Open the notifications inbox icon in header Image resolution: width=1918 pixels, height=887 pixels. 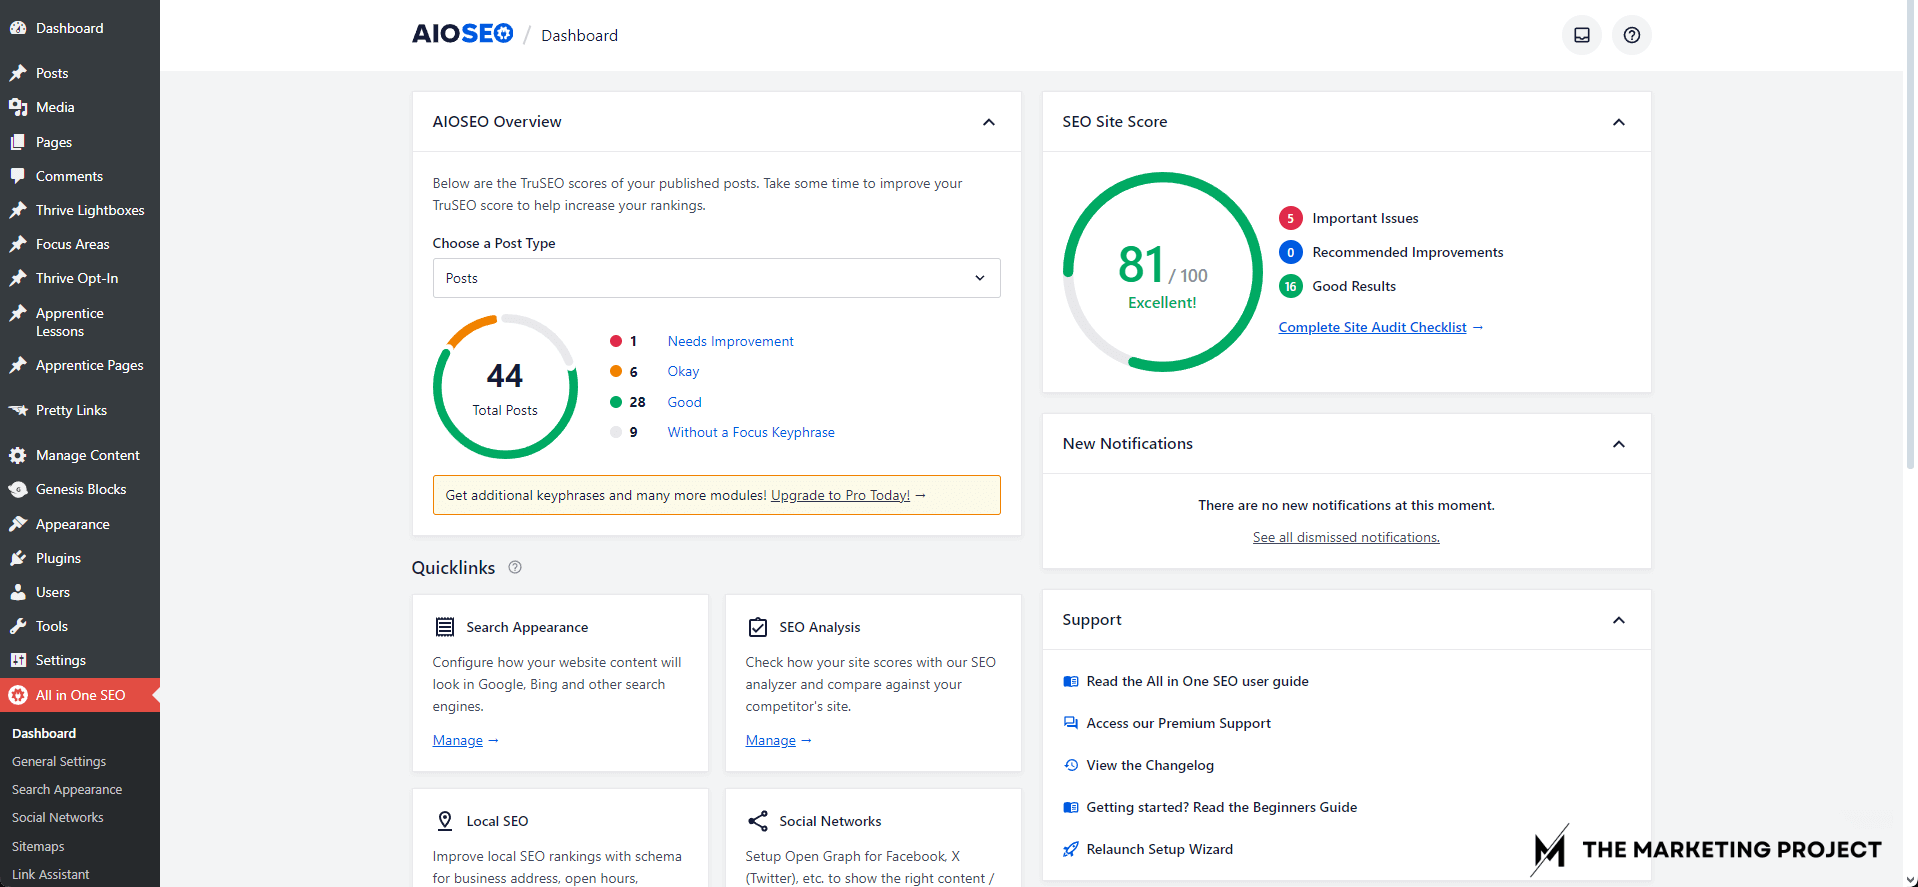(1581, 35)
